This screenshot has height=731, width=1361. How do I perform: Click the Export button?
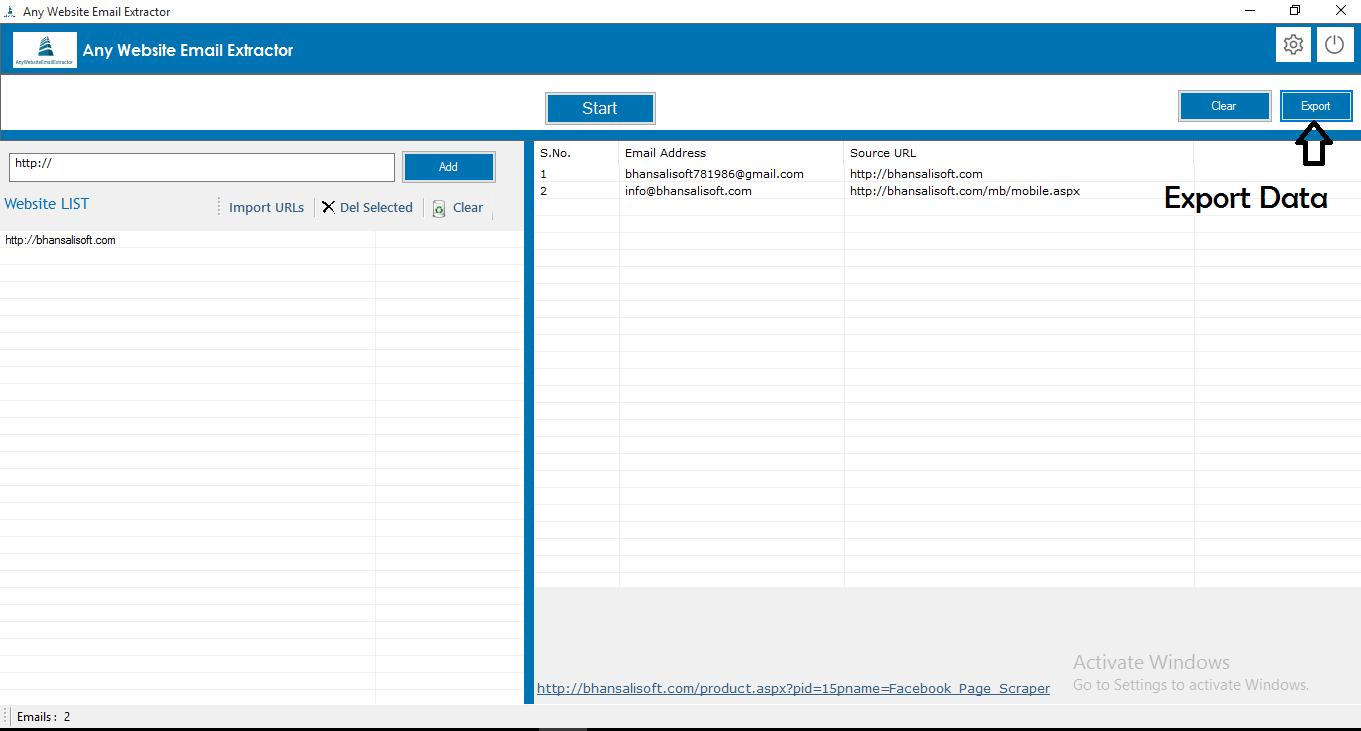click(x=1315, y=106)
